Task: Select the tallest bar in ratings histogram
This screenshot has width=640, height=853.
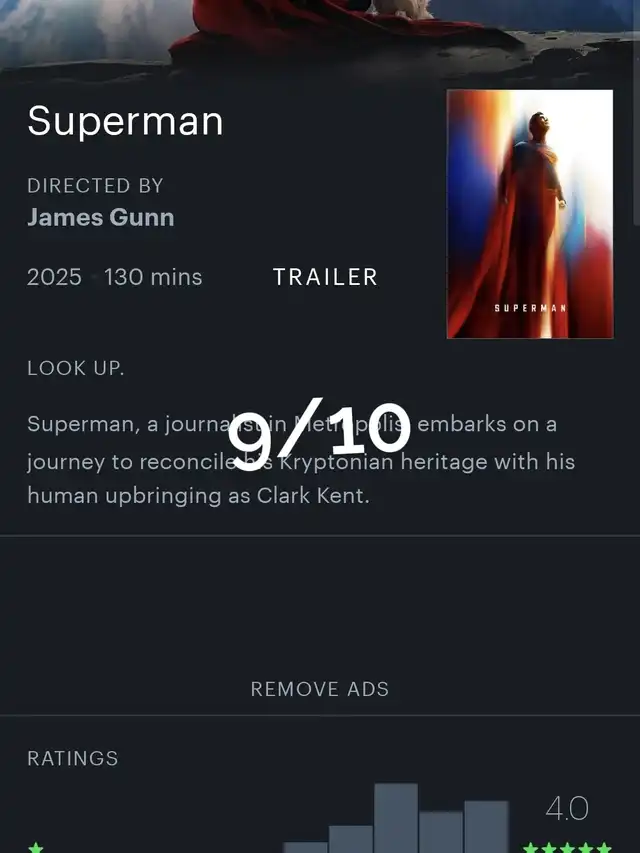Action: [x=396, y=818]
